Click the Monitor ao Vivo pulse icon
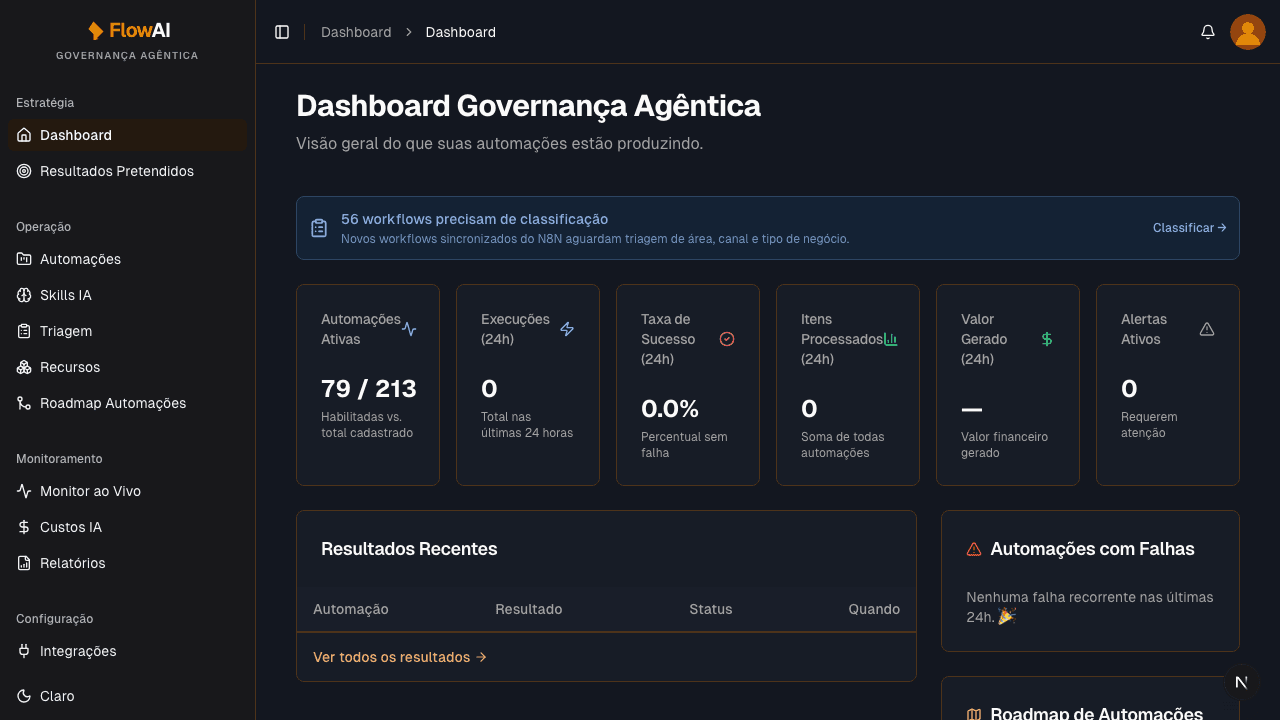 click(x=24, y=491)
